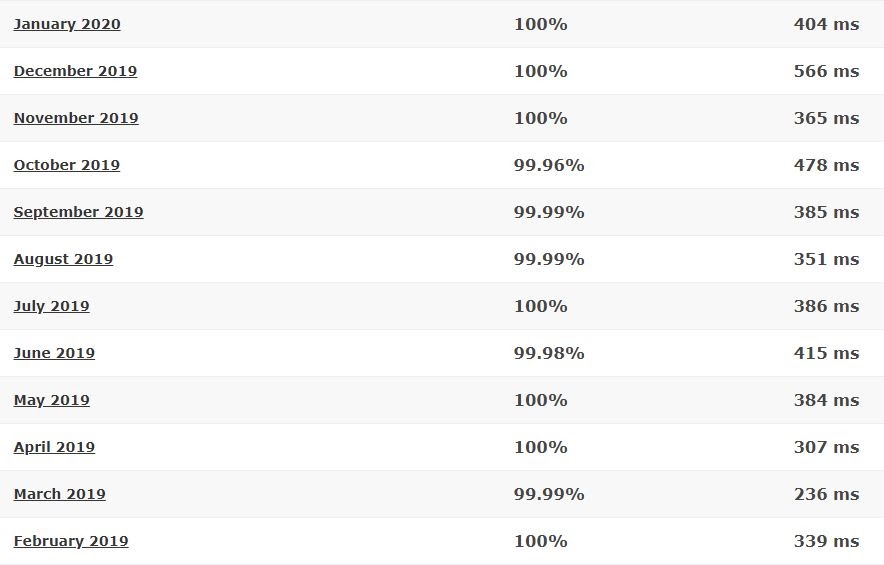This screenshot has width=884, height=565.
Task: Select the October 2019 link
Action: tap(67, 165)
